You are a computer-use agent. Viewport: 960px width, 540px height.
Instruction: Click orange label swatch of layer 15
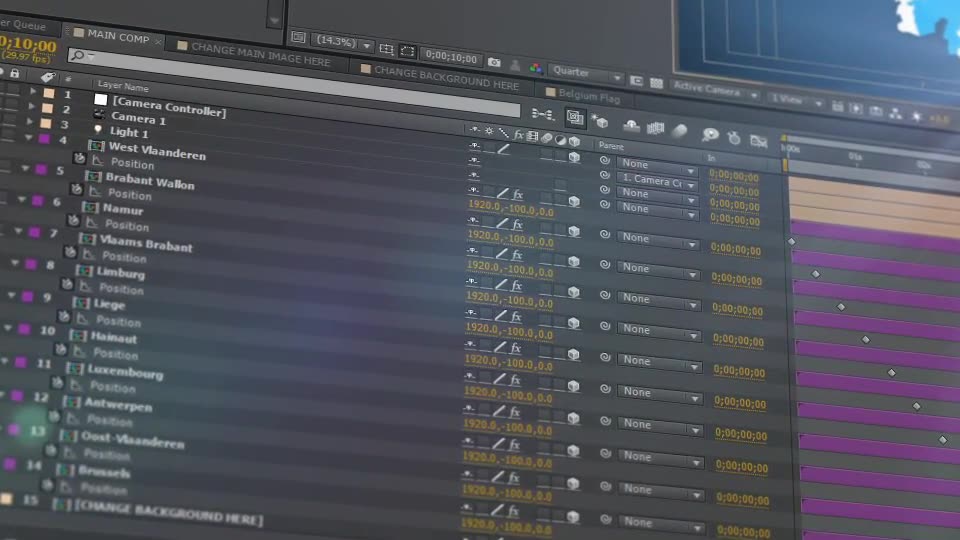[6, 498]
